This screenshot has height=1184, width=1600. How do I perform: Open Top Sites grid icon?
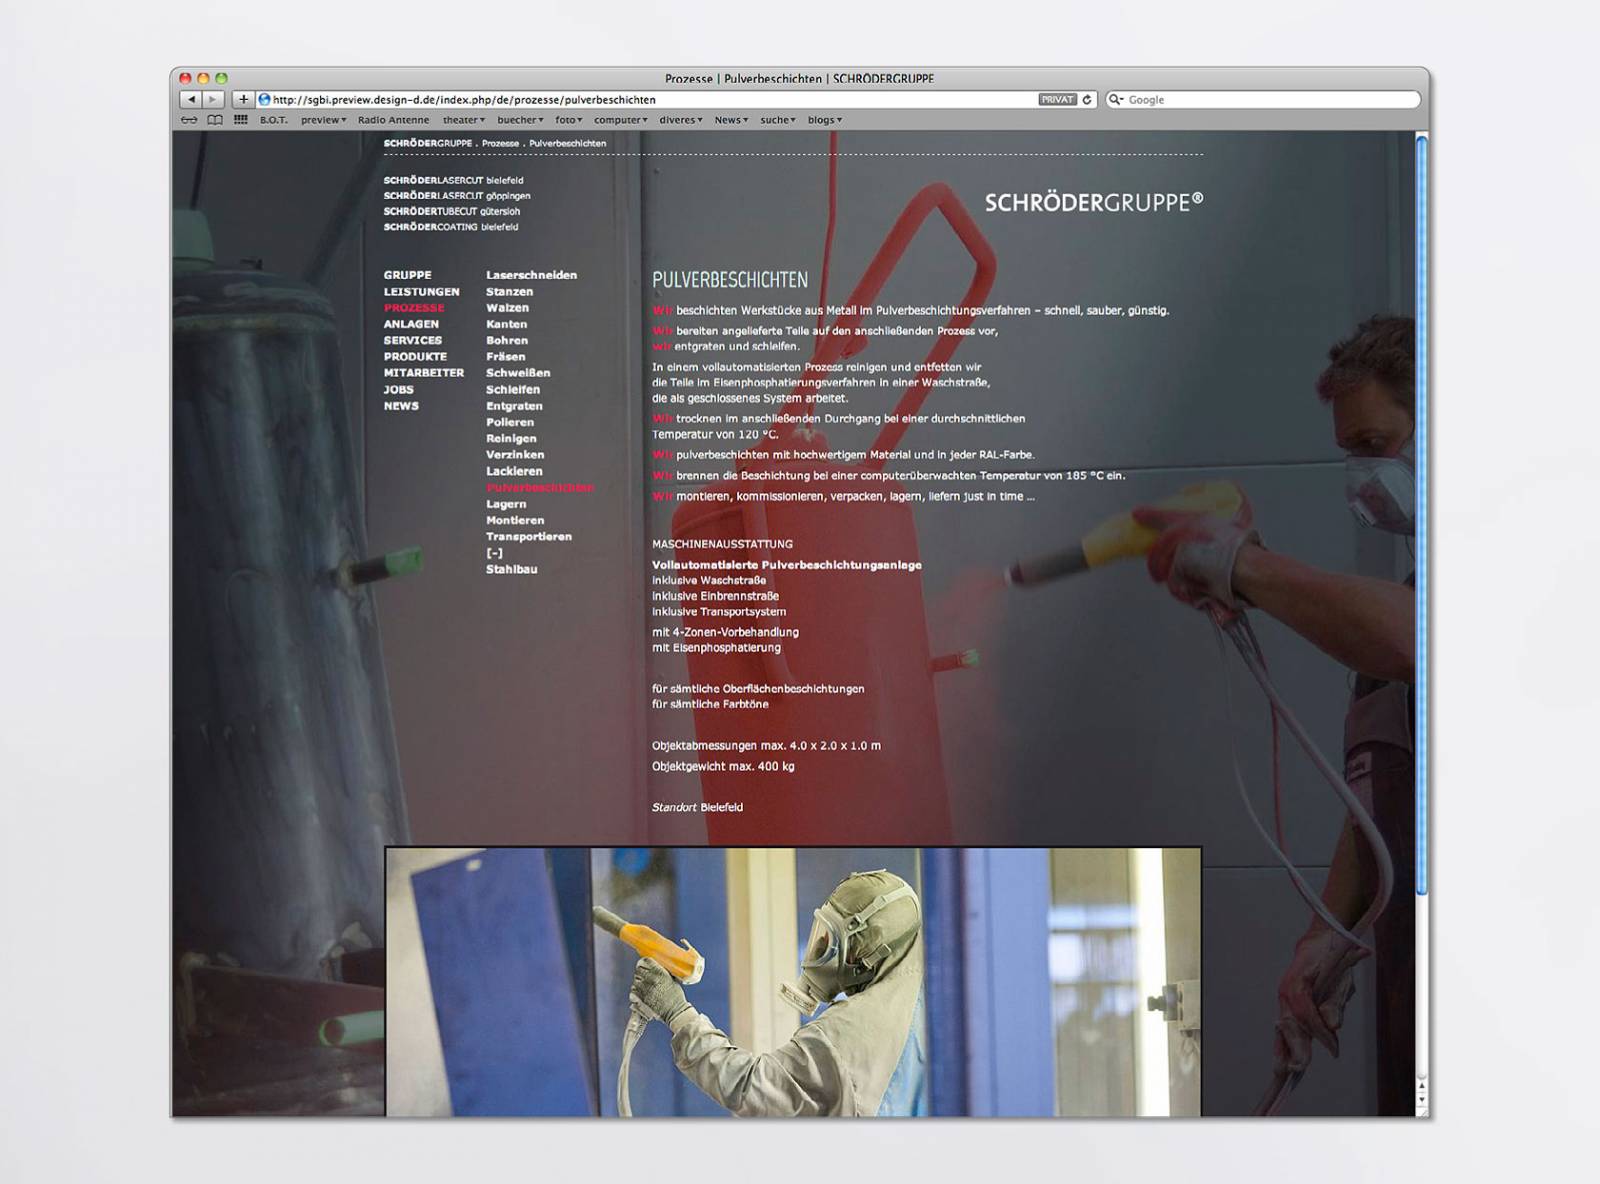(241, 120)
